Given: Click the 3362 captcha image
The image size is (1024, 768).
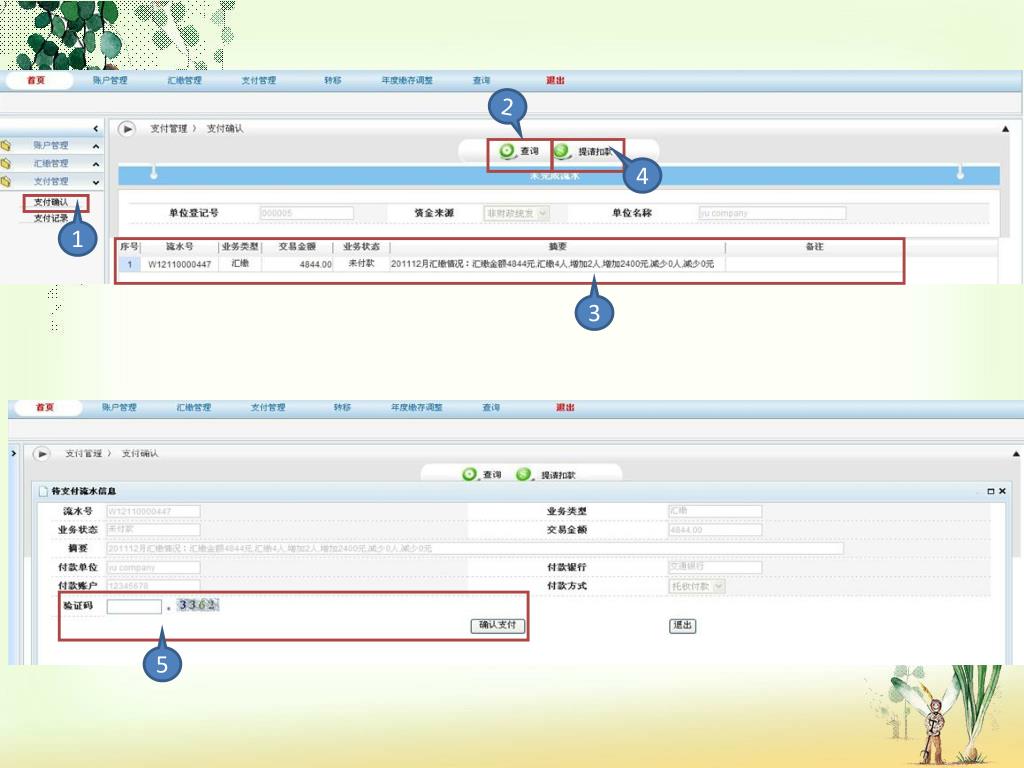Looking at the screenshot, I should point(199,605).
